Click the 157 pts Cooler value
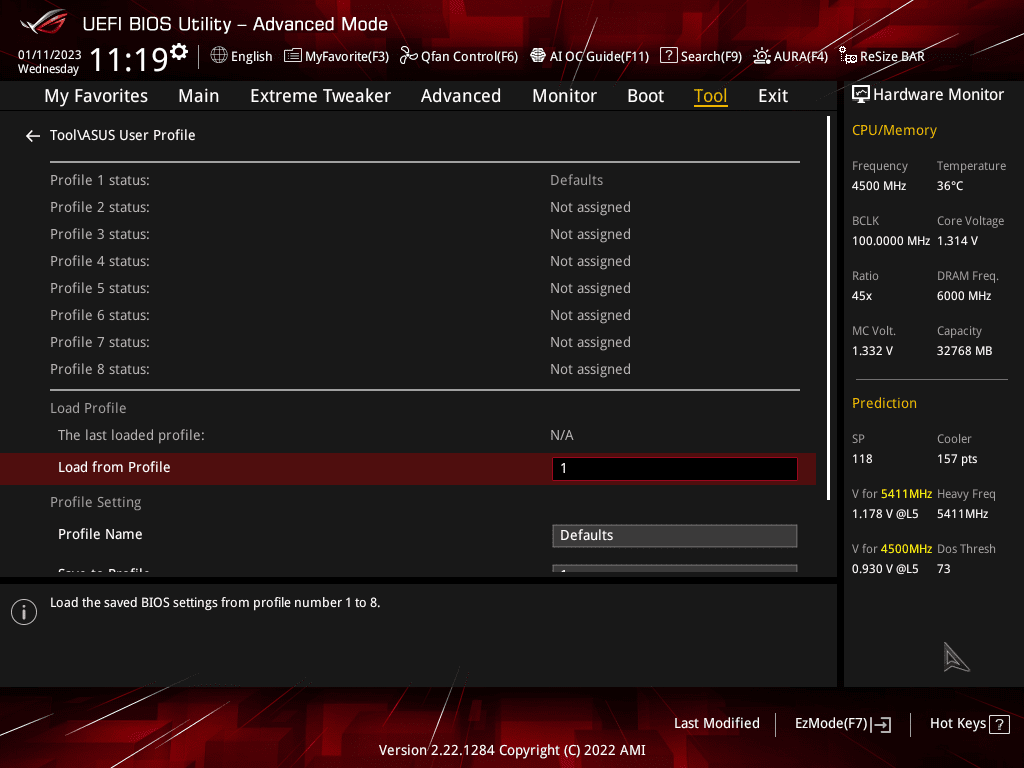Image resolution: width=1024 pixels, height=768 pixels. [x=957, y=459]
